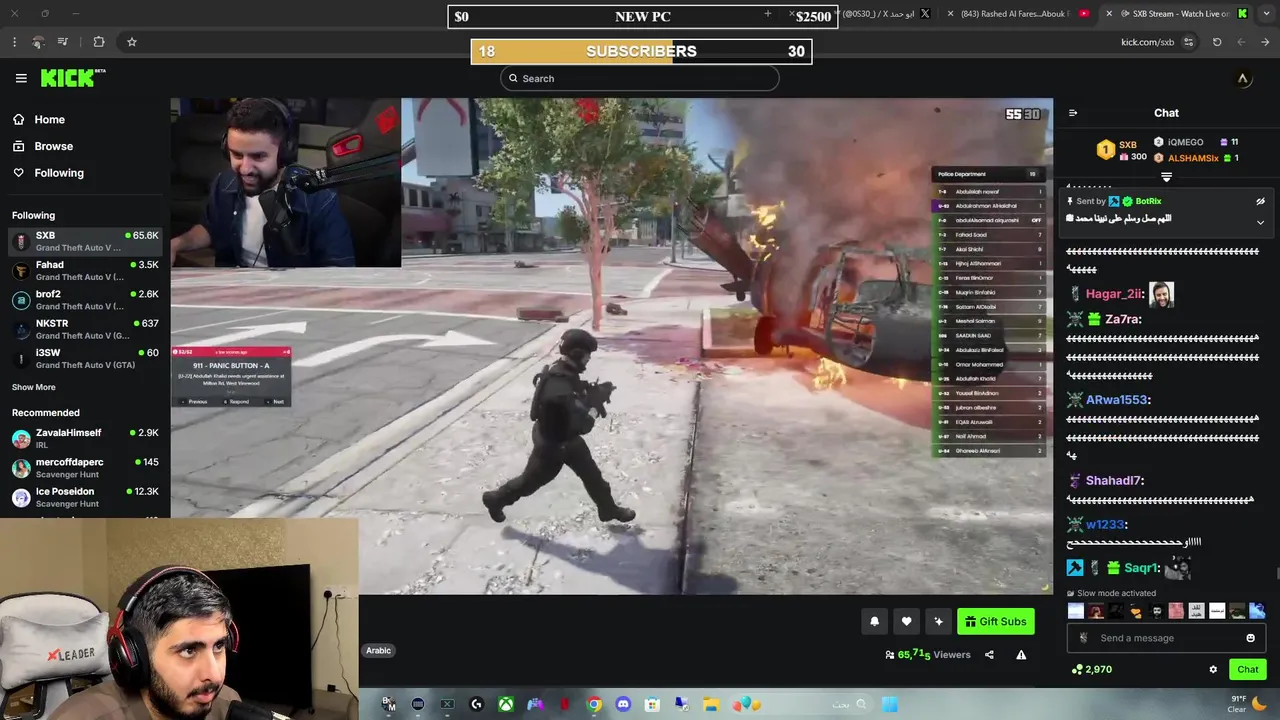Open the i3SW channel in sidebar
This screenshot has width=1280, height=720.
(x=85, y=358)
